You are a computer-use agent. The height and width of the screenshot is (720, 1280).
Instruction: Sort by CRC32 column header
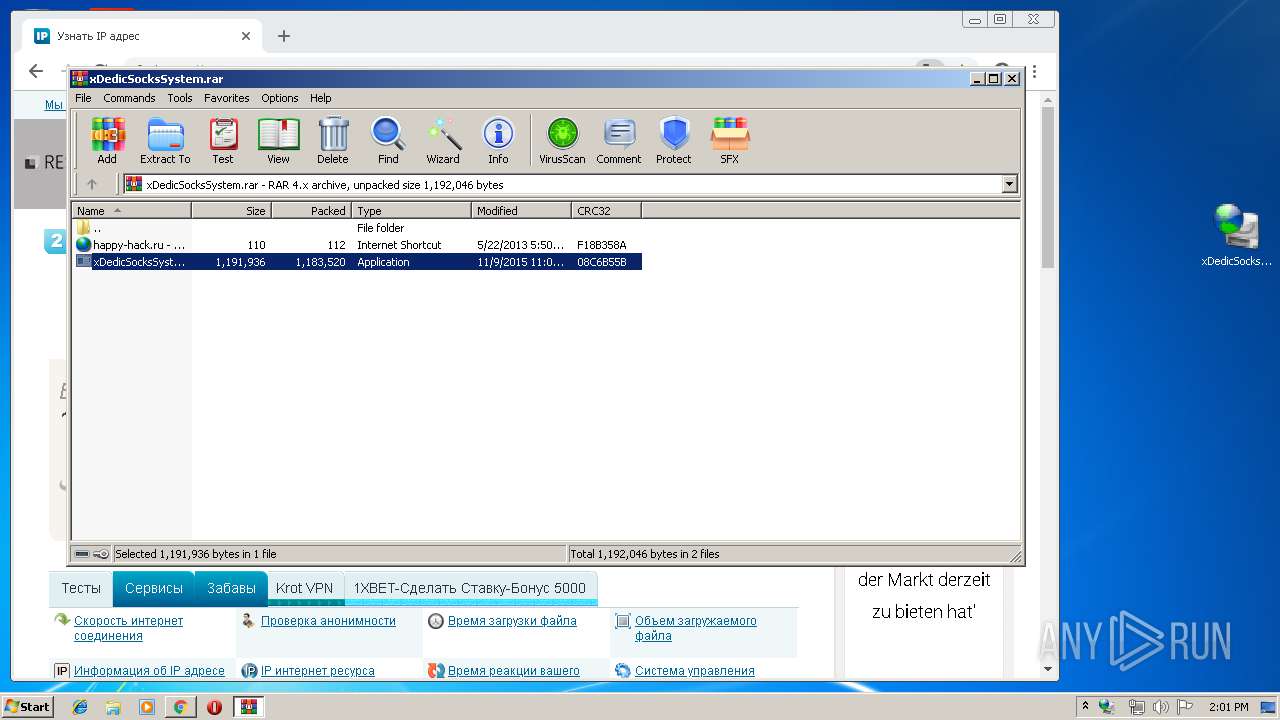tap(606, 210)
